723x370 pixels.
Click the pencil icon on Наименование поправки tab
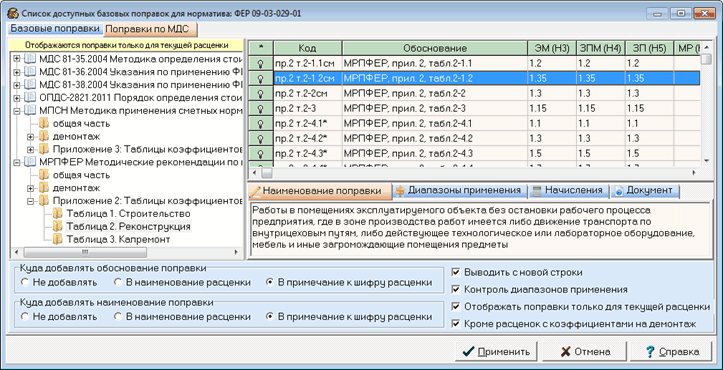[x=256, y=191]
